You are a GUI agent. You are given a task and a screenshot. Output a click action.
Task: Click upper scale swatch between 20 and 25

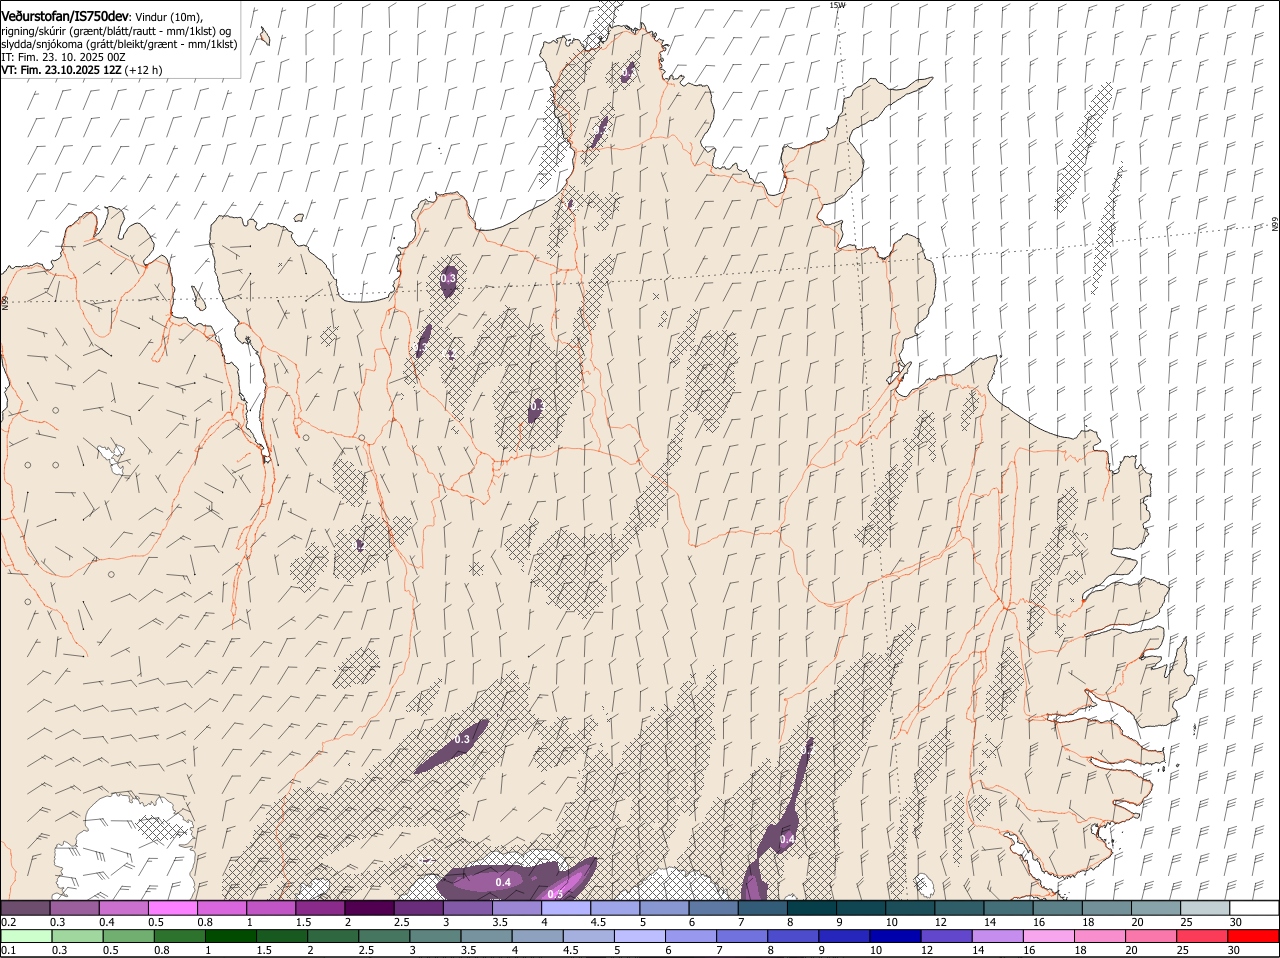(1157, 908)
